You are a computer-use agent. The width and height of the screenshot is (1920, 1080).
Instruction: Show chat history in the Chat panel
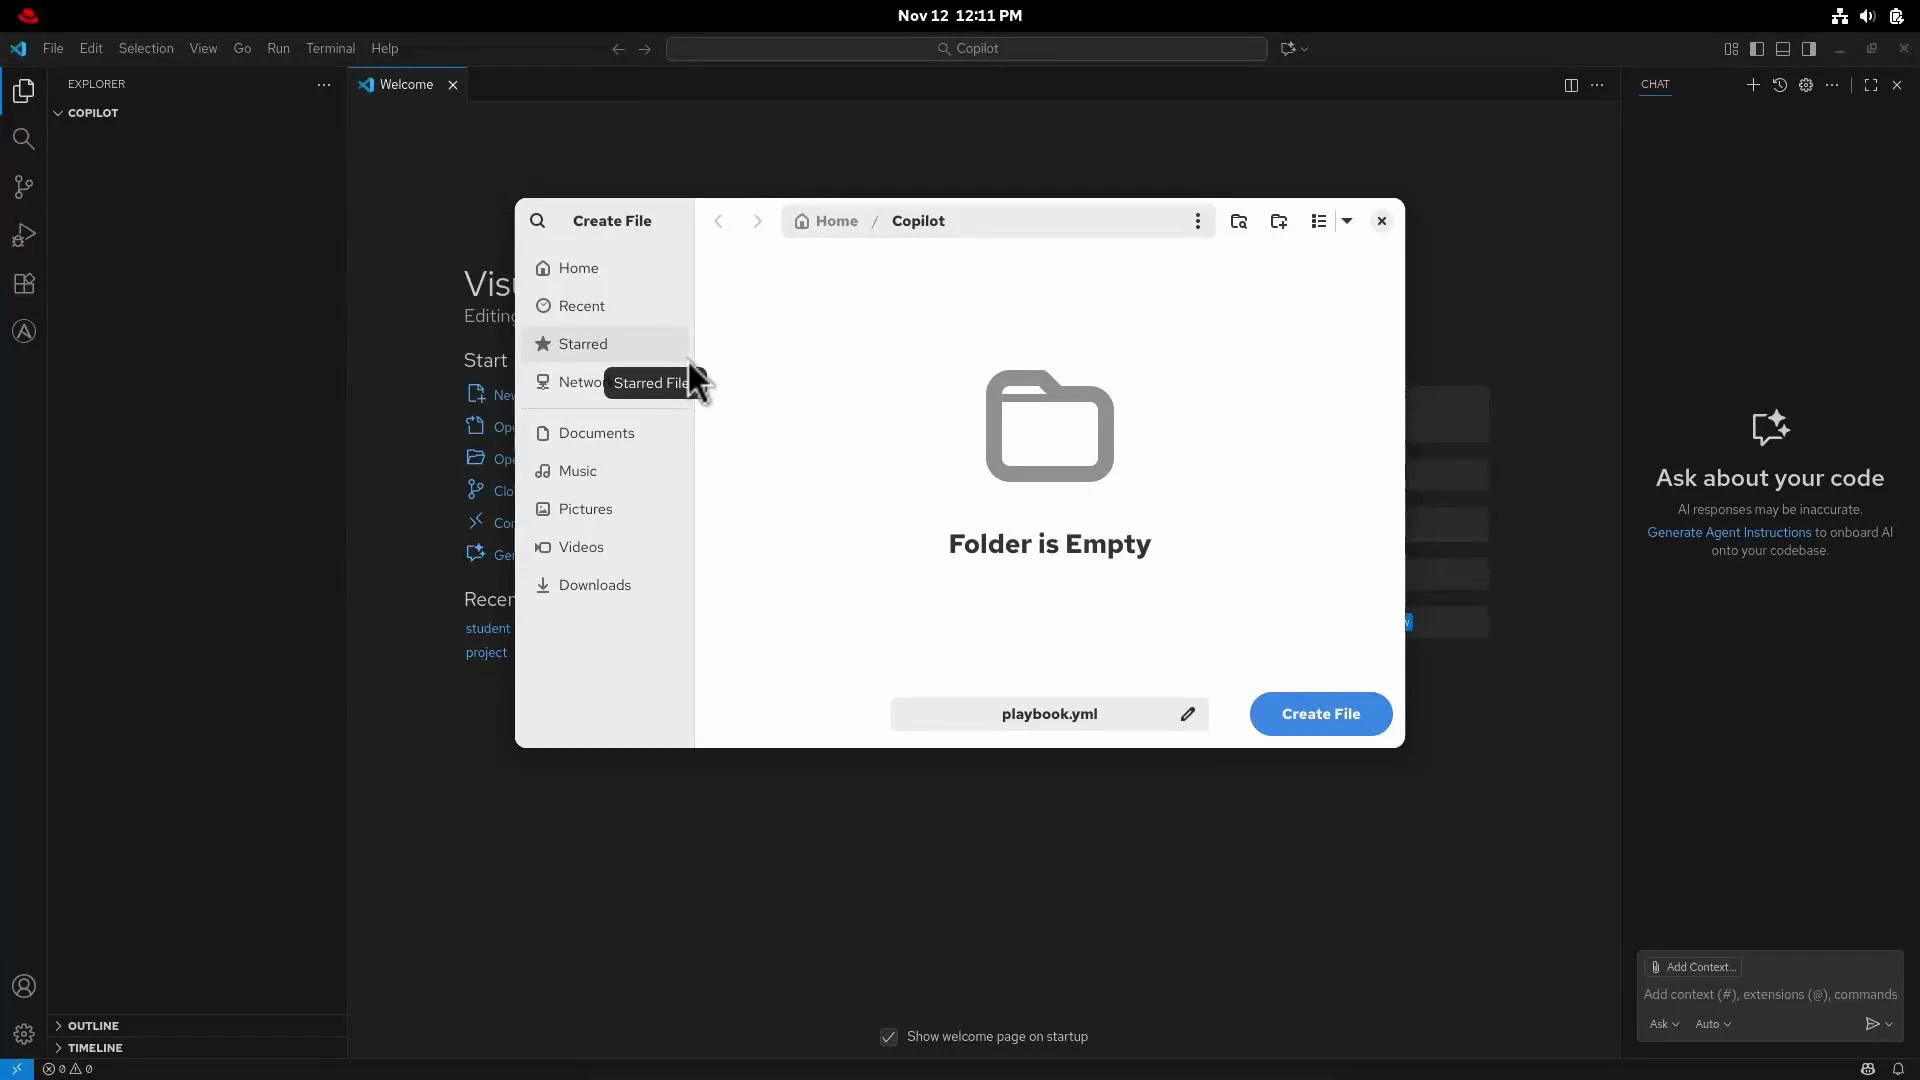[x=1780, y=85]
